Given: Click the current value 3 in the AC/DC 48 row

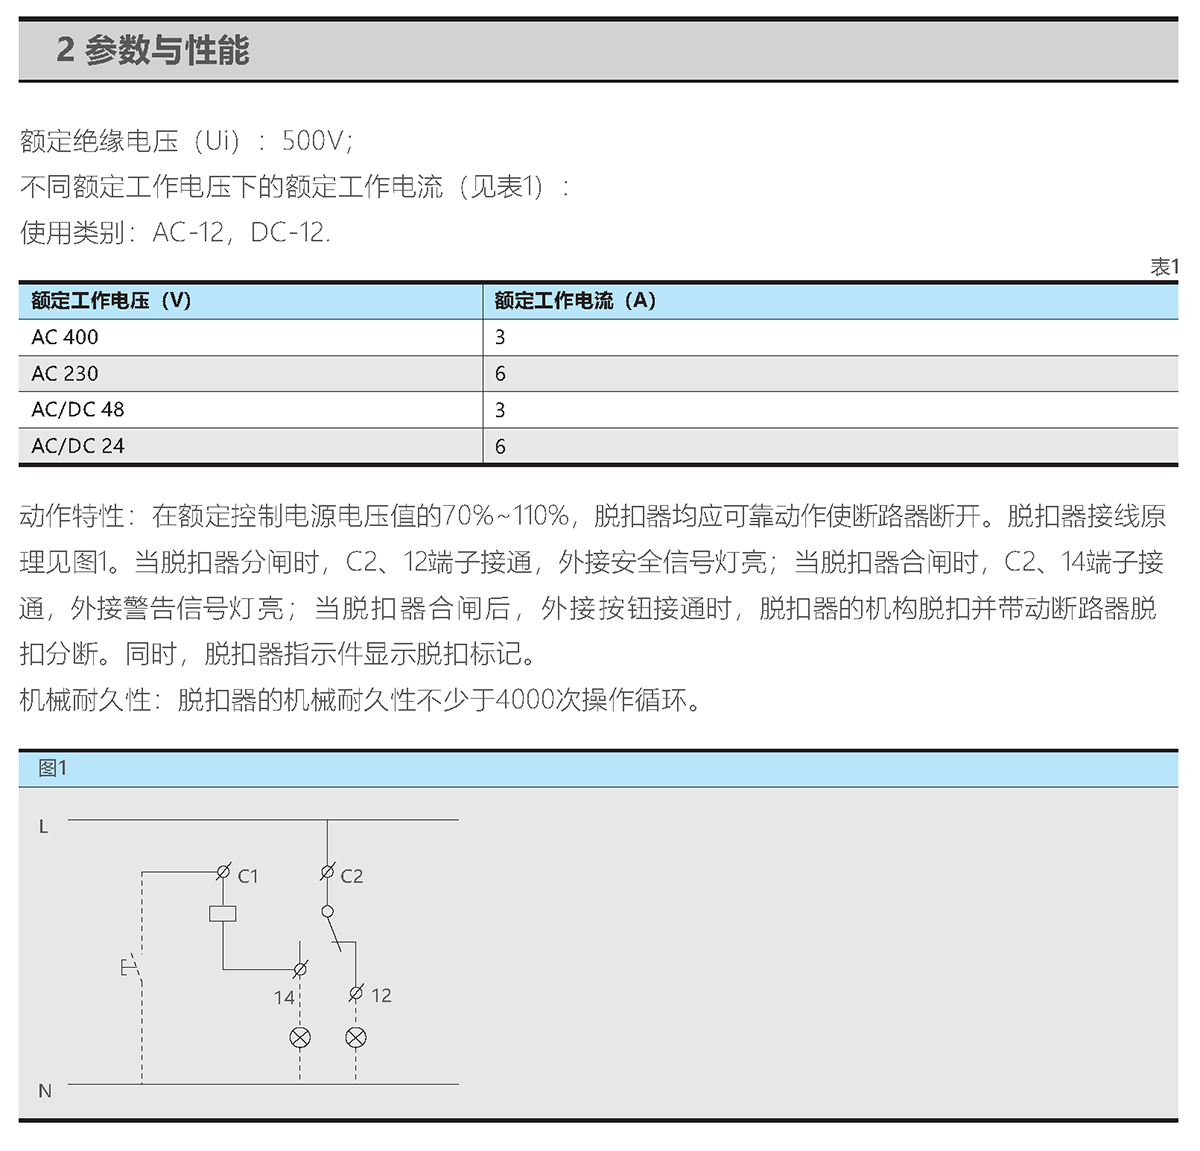Looking at the screenshot, I should [500, 410].
